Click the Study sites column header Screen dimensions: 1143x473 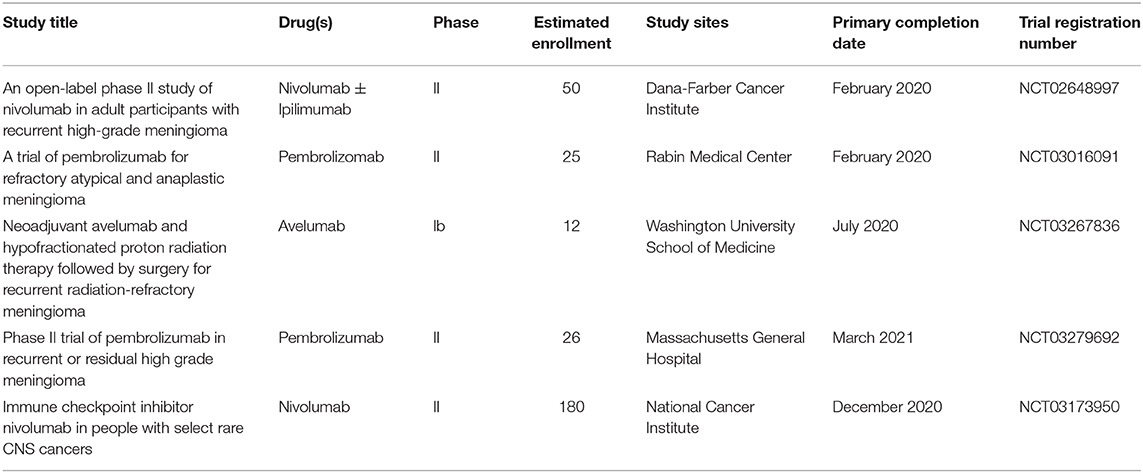687,23
